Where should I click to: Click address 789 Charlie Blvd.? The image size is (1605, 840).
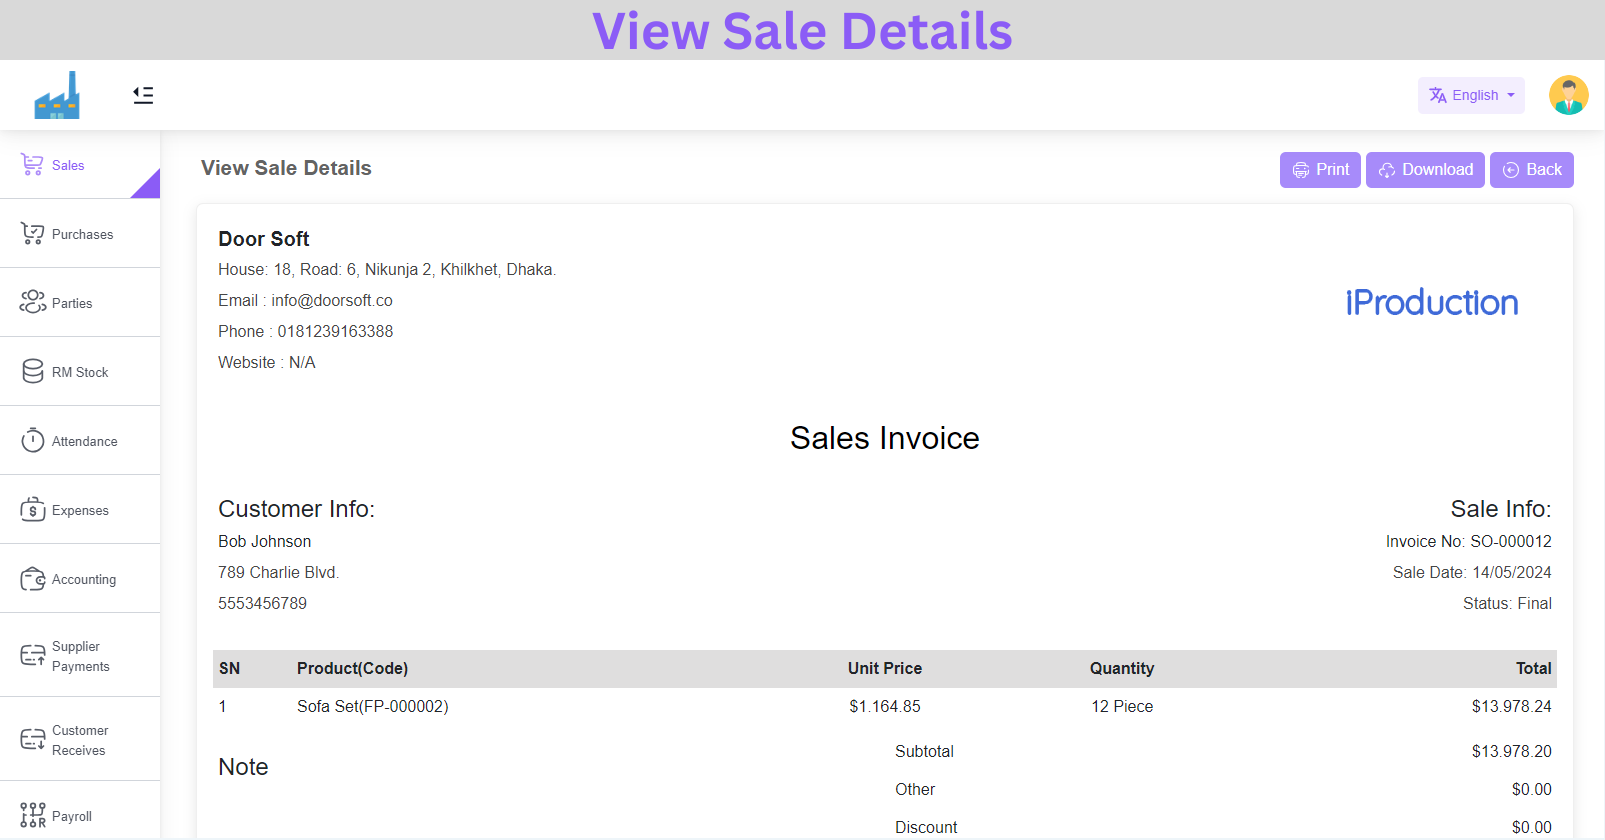click(279, 572)
